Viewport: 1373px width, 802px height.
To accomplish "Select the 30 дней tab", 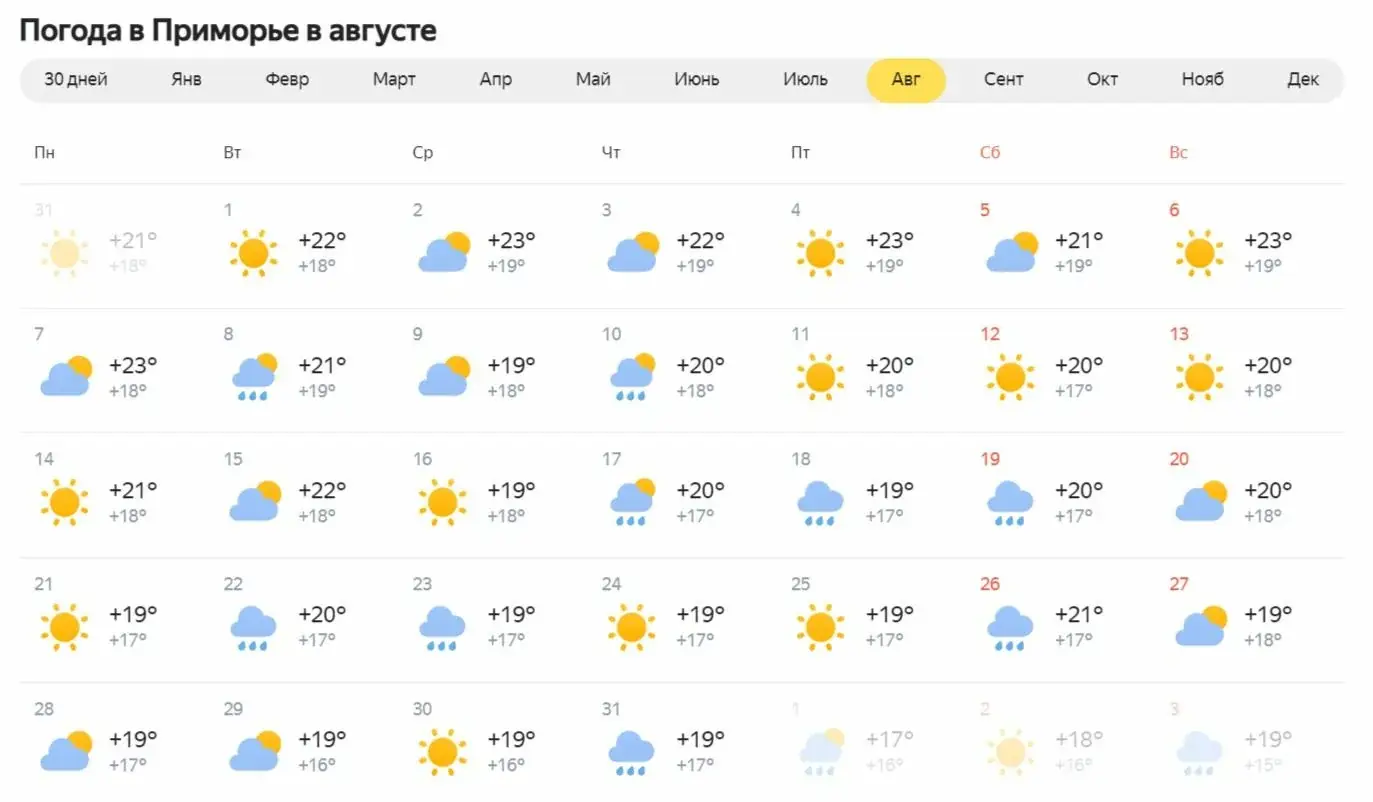I will [76, 80].
